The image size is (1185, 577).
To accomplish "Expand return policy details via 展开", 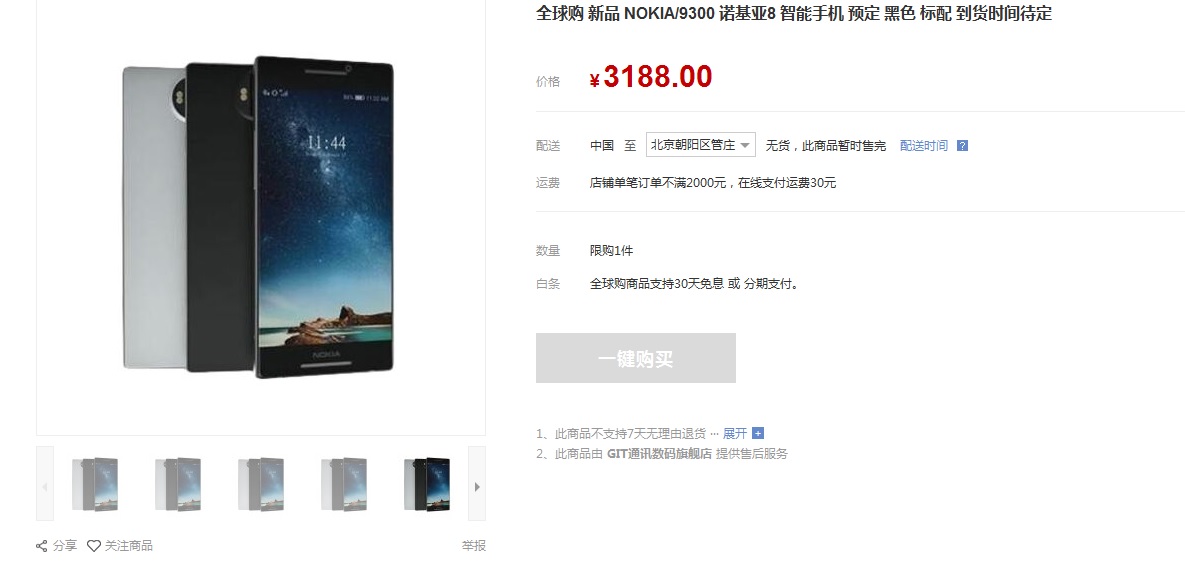I will [x=735, y=434].
